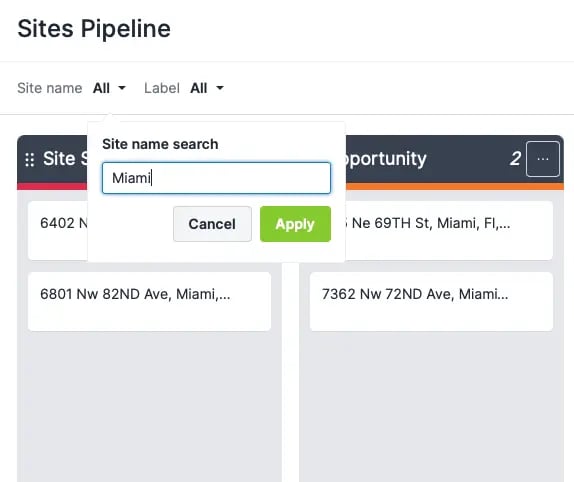Click the Label filter label
Image resolution: width=574 pixels, height=482 pixels.
(162, 88)
